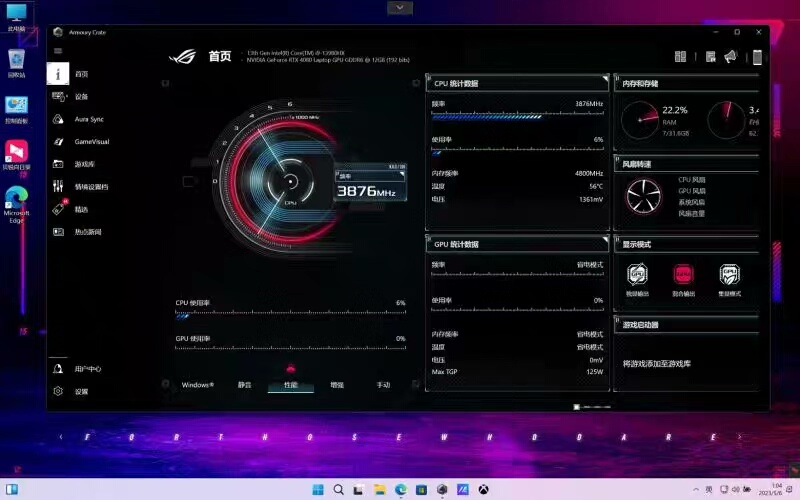Click left arrow on wallpaper letter strip

[61, 437]
